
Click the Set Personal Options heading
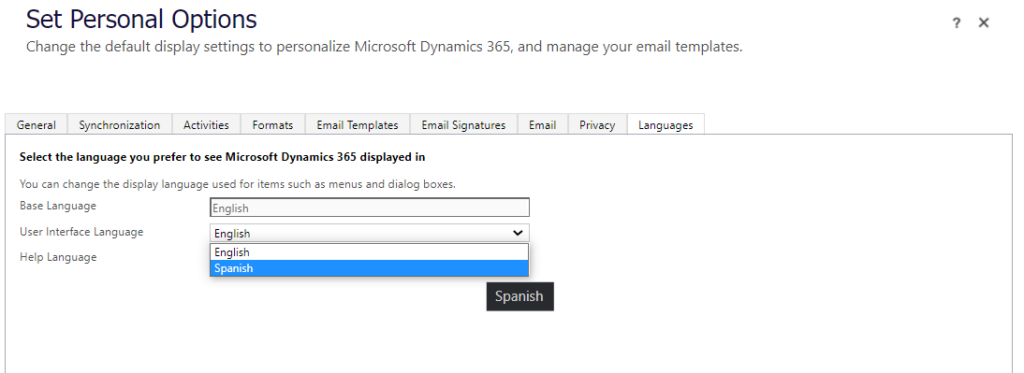(x=142, y=20)
